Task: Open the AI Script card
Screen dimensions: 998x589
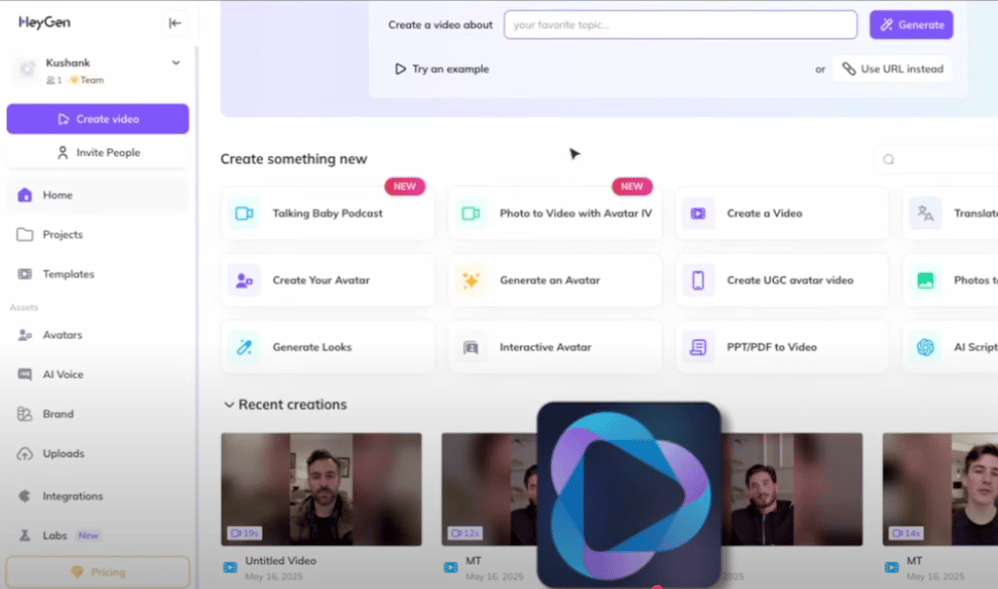Action: (x=950, y=347)
